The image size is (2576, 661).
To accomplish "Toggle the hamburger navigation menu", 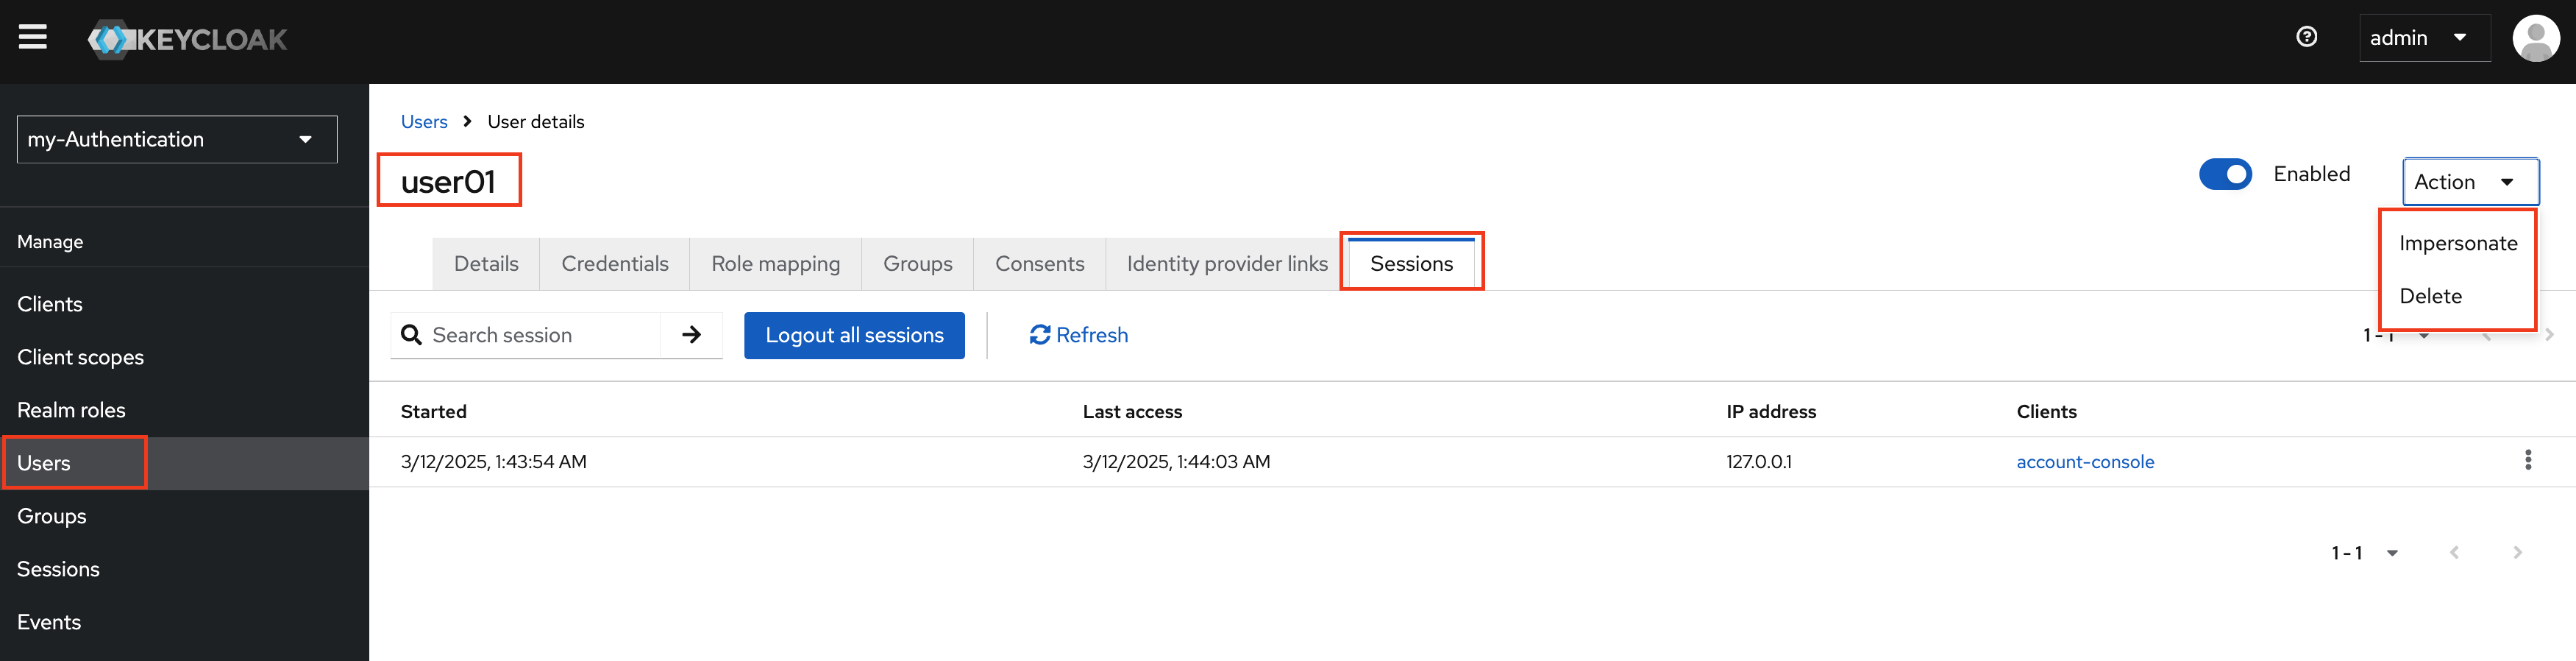I will tap(33, 38).
